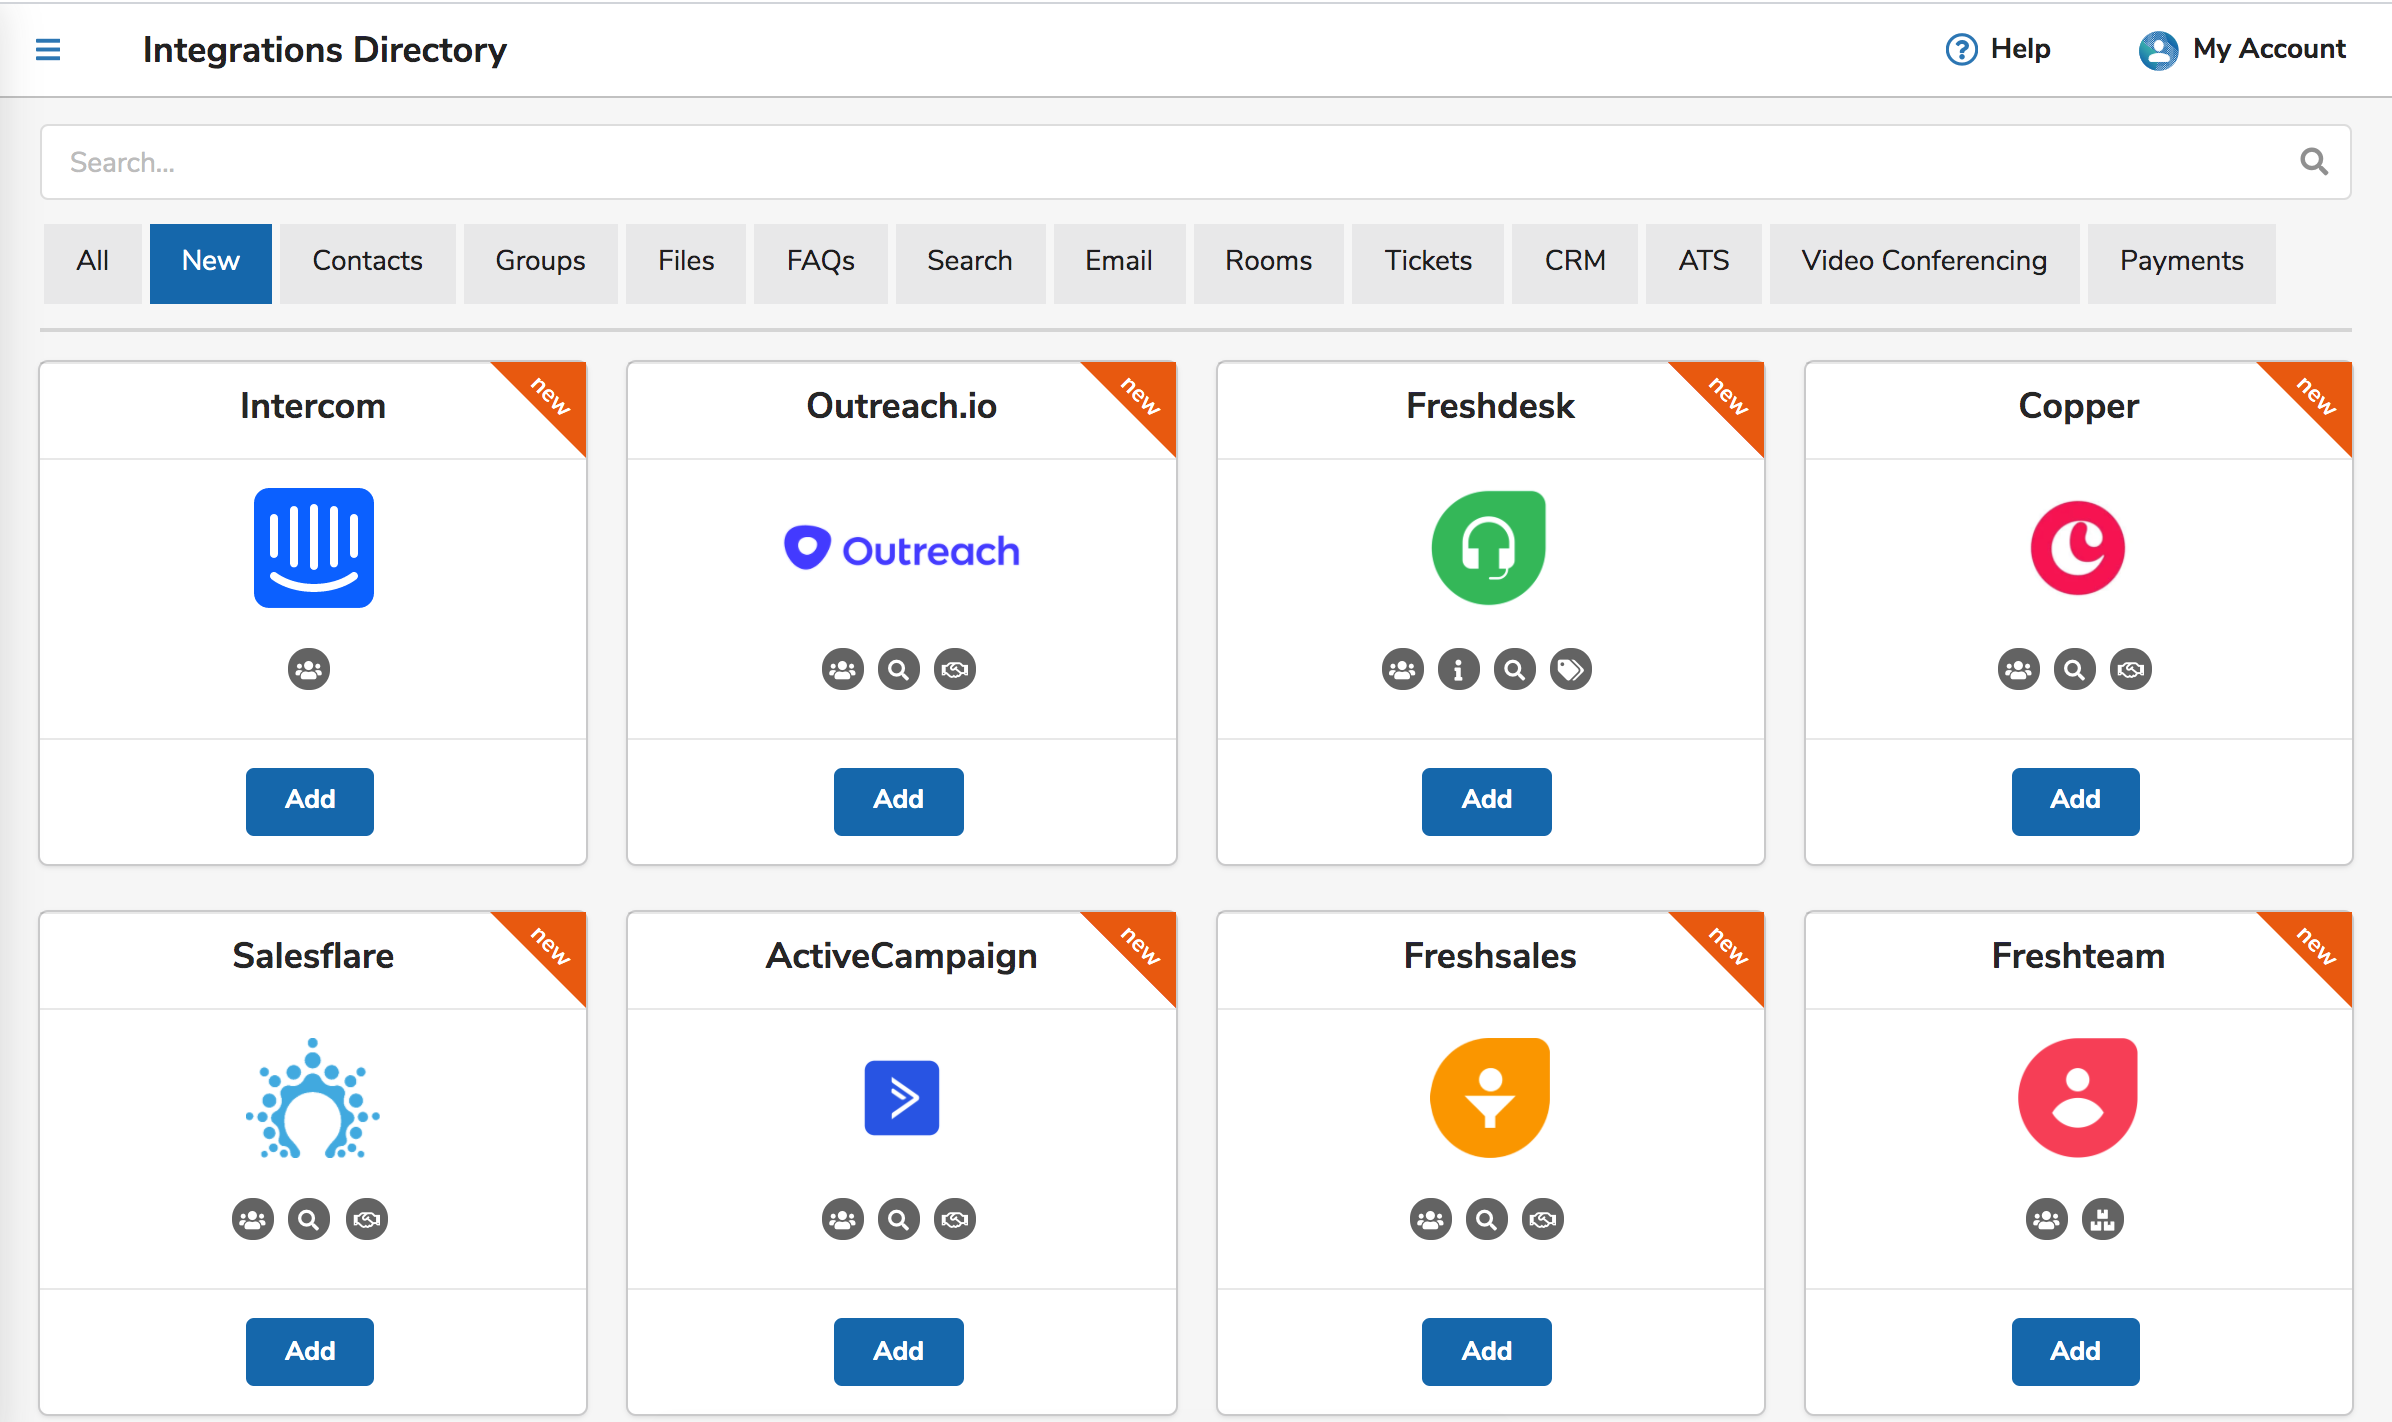Image resolution: width=2392 pixels, height=1422 pixels.
Task: Click the contacts icon on ActiveCampaign card
Action: pos(843,1219)
